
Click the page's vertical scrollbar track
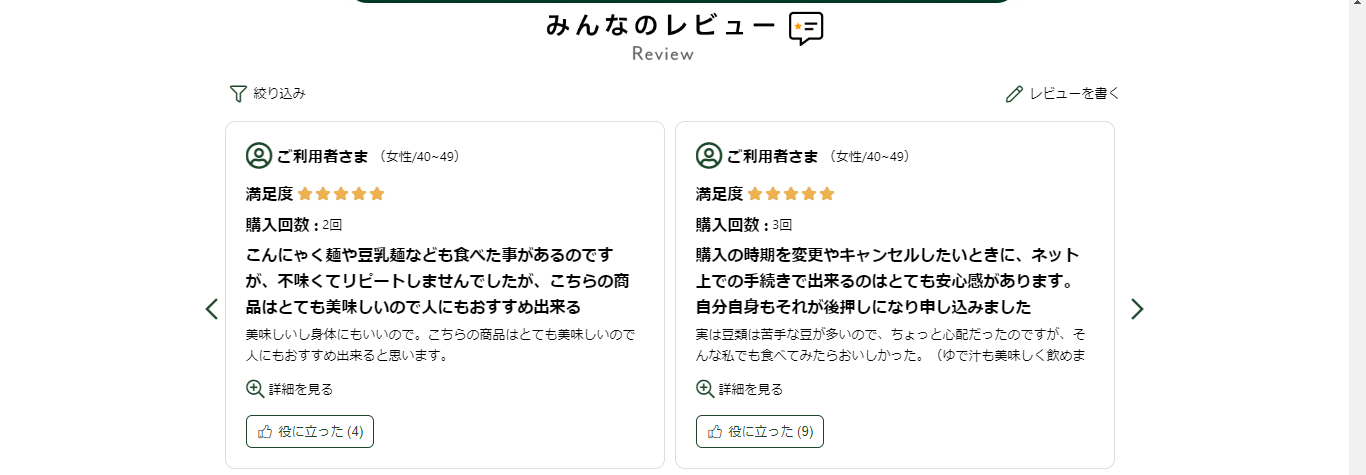(1357, 237)
